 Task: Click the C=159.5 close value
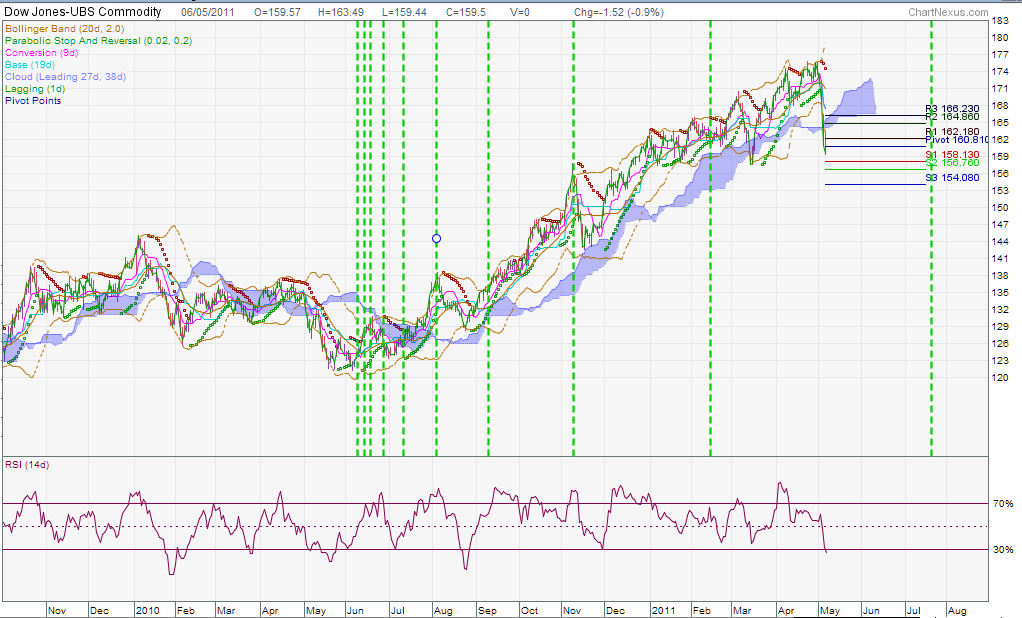(465, 12)
